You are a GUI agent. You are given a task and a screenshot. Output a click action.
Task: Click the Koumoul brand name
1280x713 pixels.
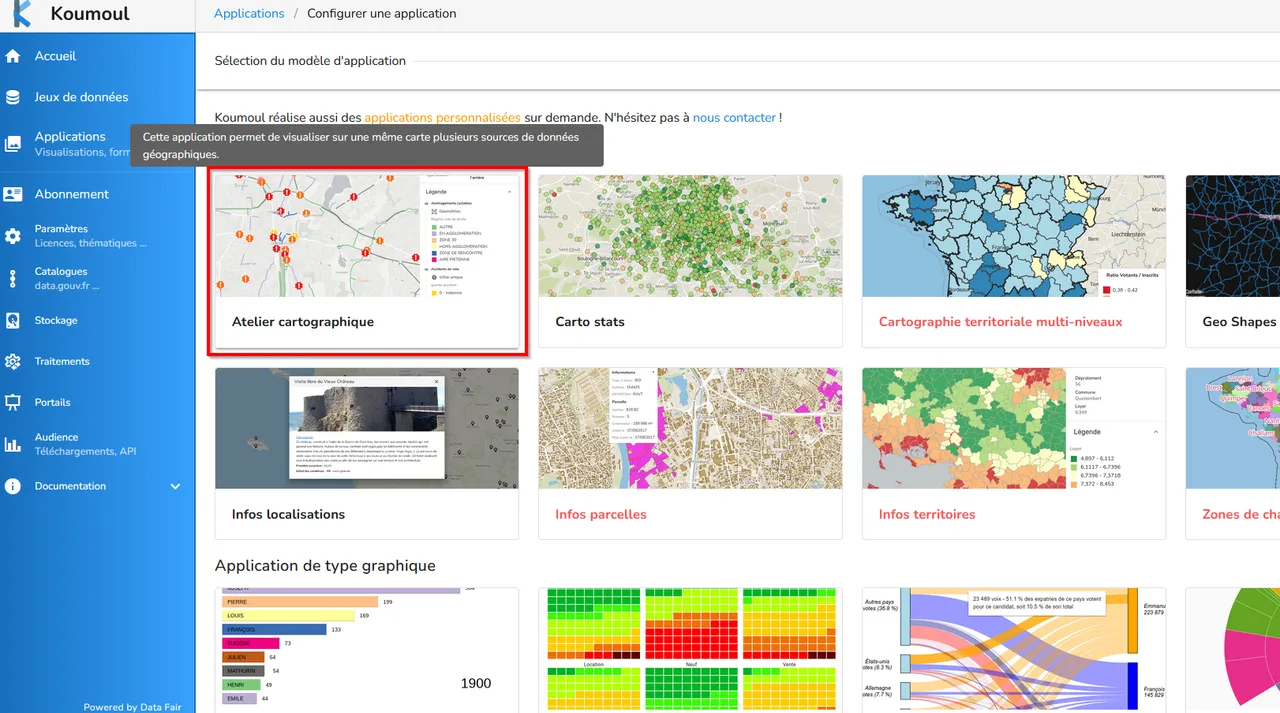pyautogui.click(x=90, y=14)
